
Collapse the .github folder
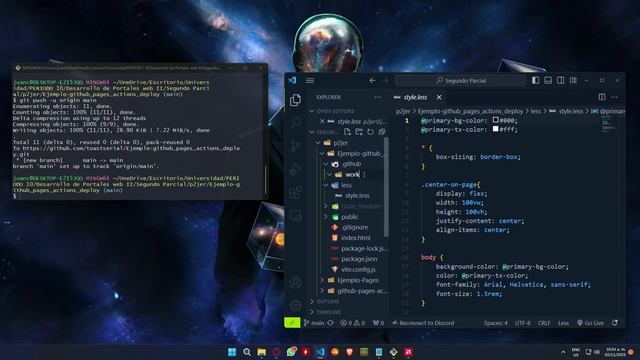pyautogui.click(x=326, y=164)
